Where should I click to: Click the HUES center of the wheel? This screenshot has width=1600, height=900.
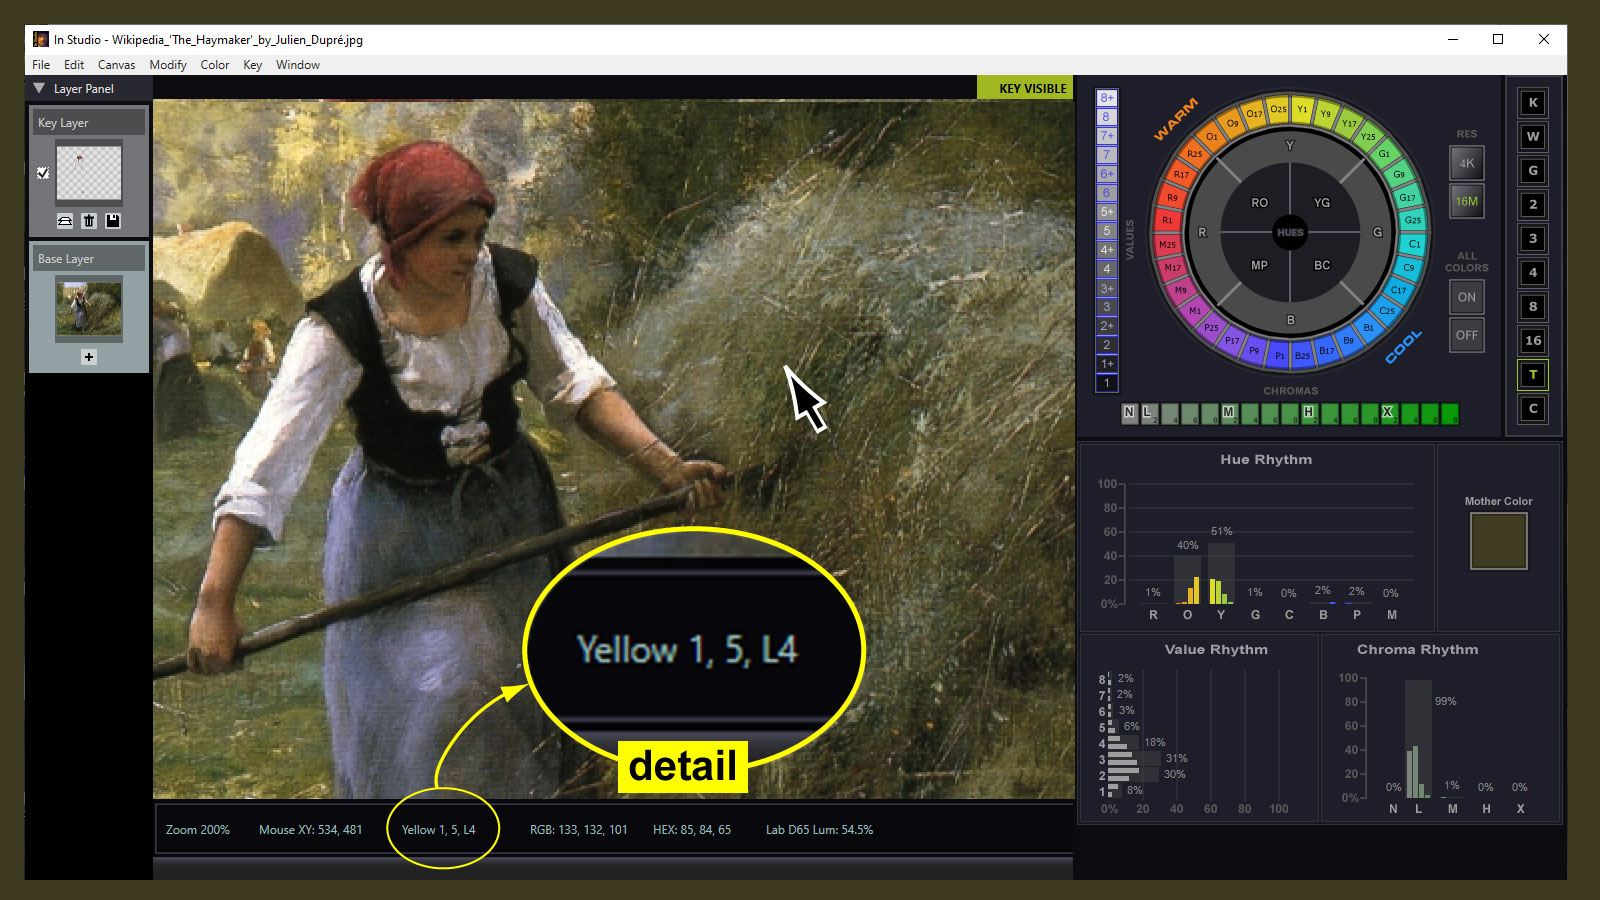click(1290, 232)
